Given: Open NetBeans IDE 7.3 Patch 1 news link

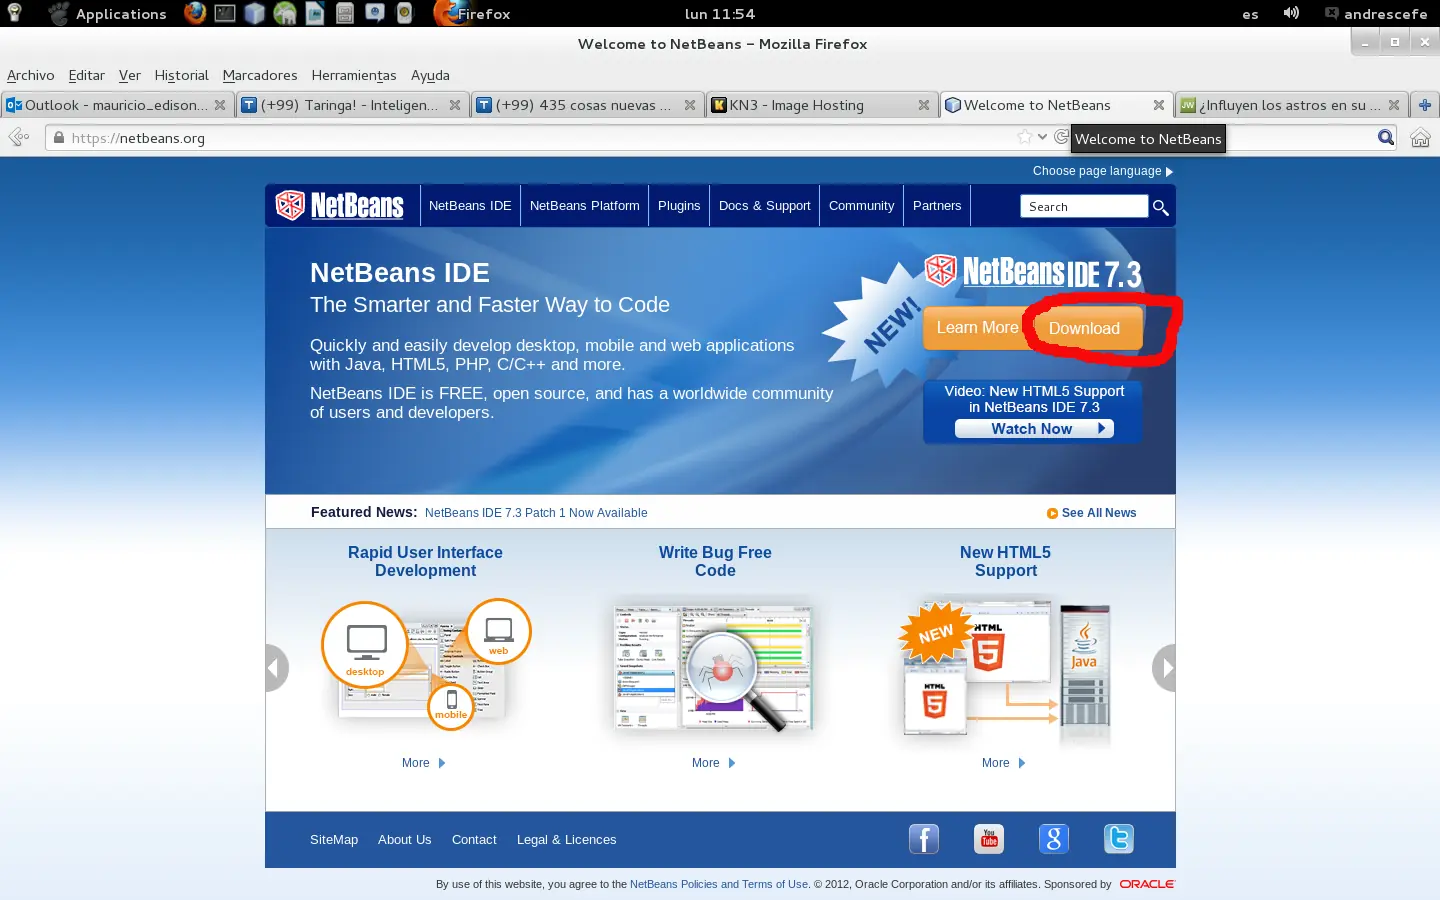Looking at the screenshot, I should click(x=536, y=513).
